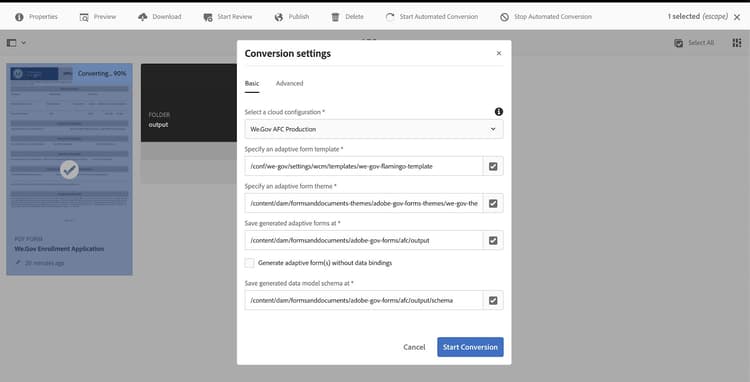Click the cloud configuration info icon

[499, 111]
